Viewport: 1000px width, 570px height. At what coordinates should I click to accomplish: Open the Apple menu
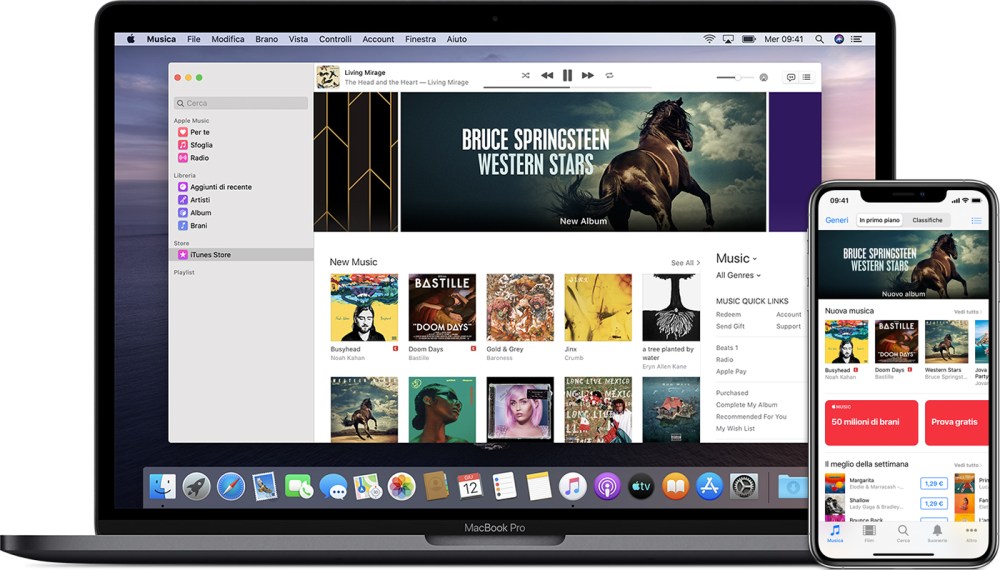click(x=131, y=39)
